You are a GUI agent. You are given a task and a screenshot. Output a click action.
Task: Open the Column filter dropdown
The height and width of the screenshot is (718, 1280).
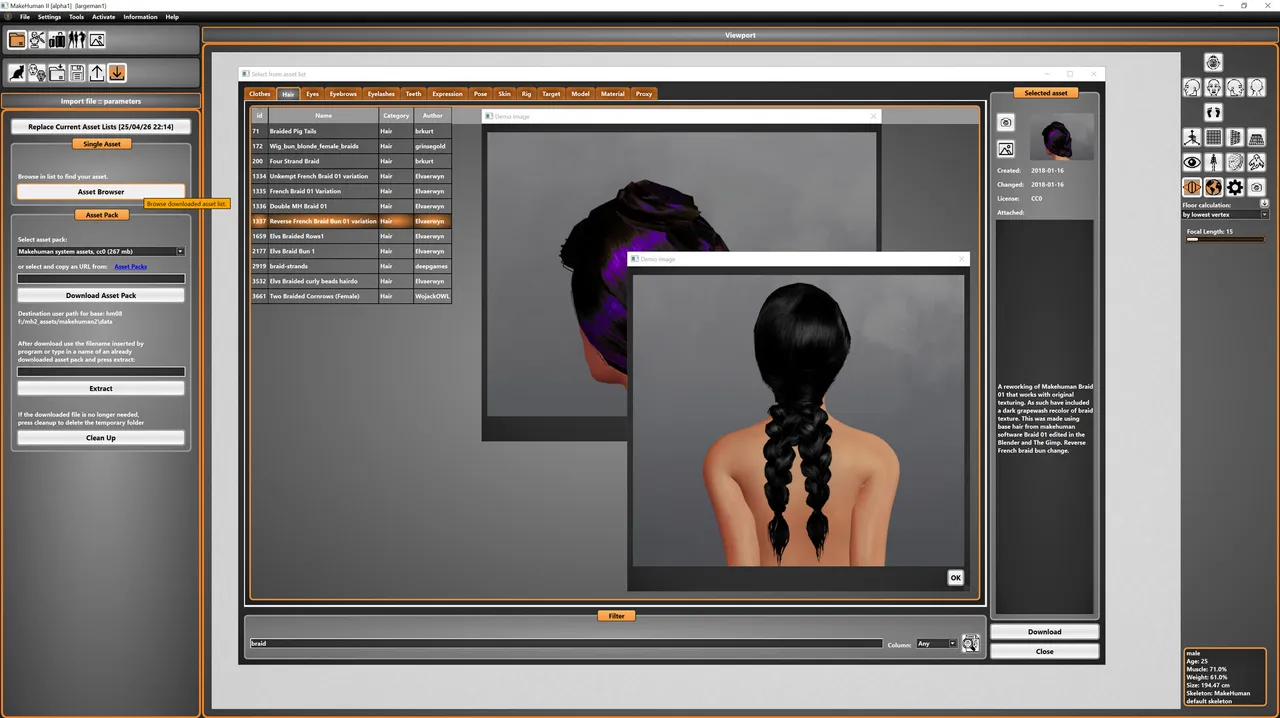[x=937, y=644]
